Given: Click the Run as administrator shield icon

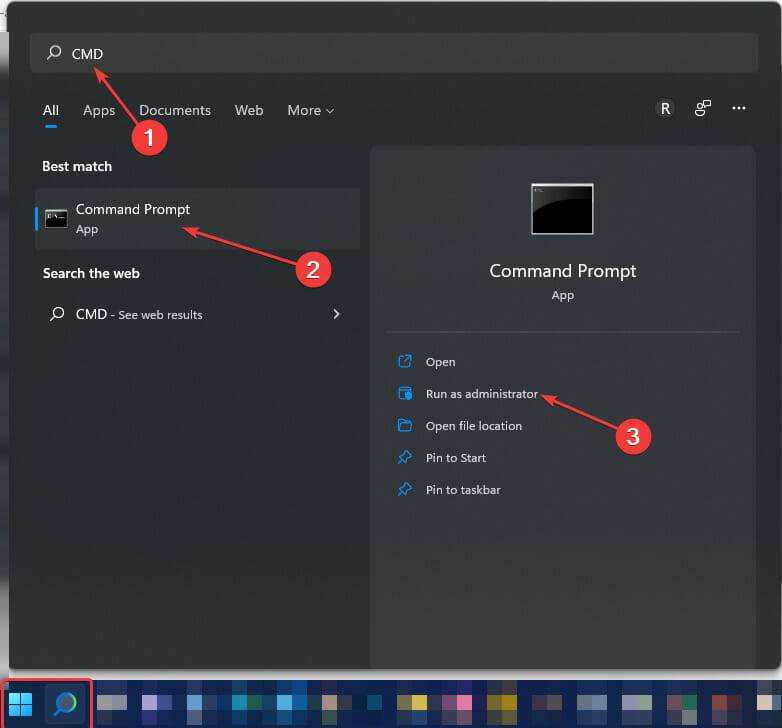Looking at the screenshot, I should coord(405,394).
